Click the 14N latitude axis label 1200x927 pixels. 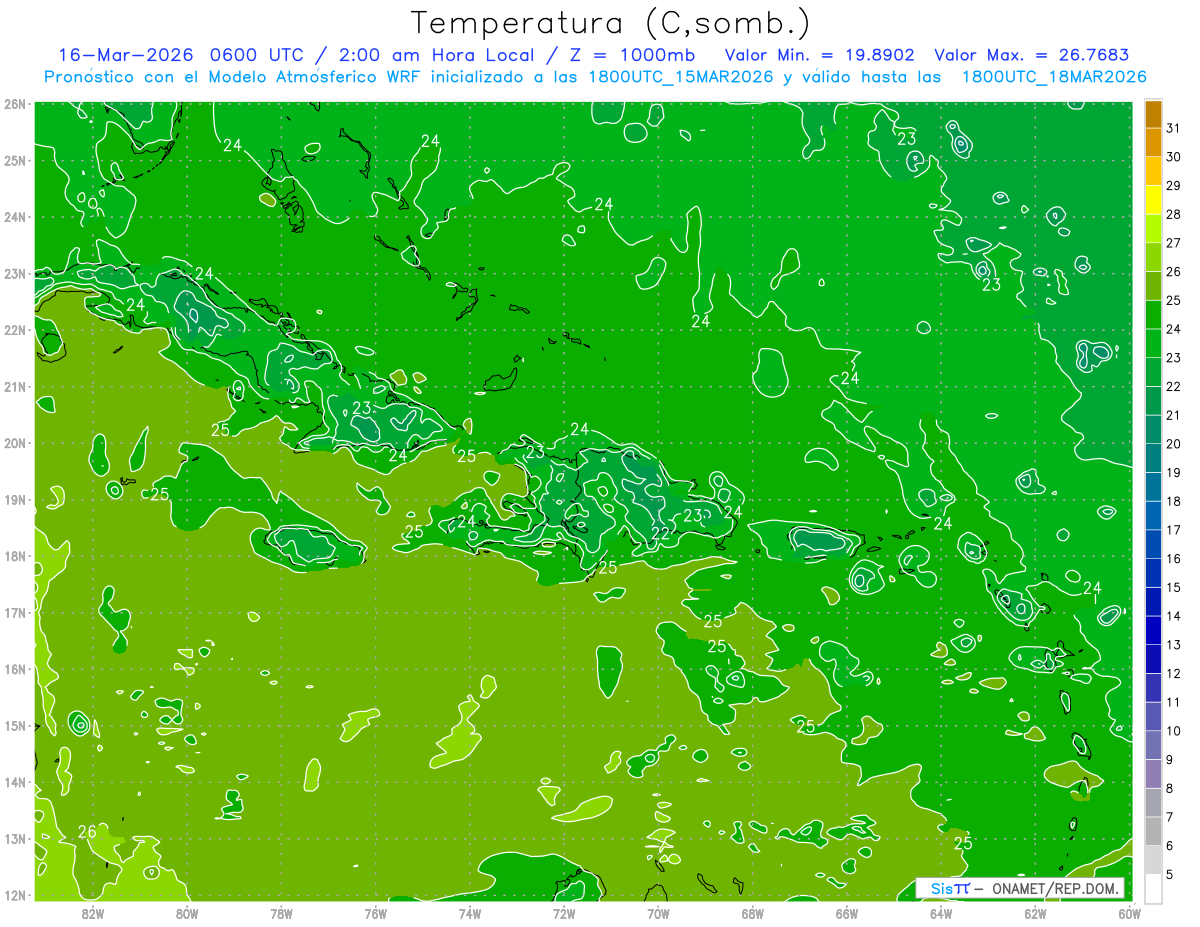pos(16,782)
